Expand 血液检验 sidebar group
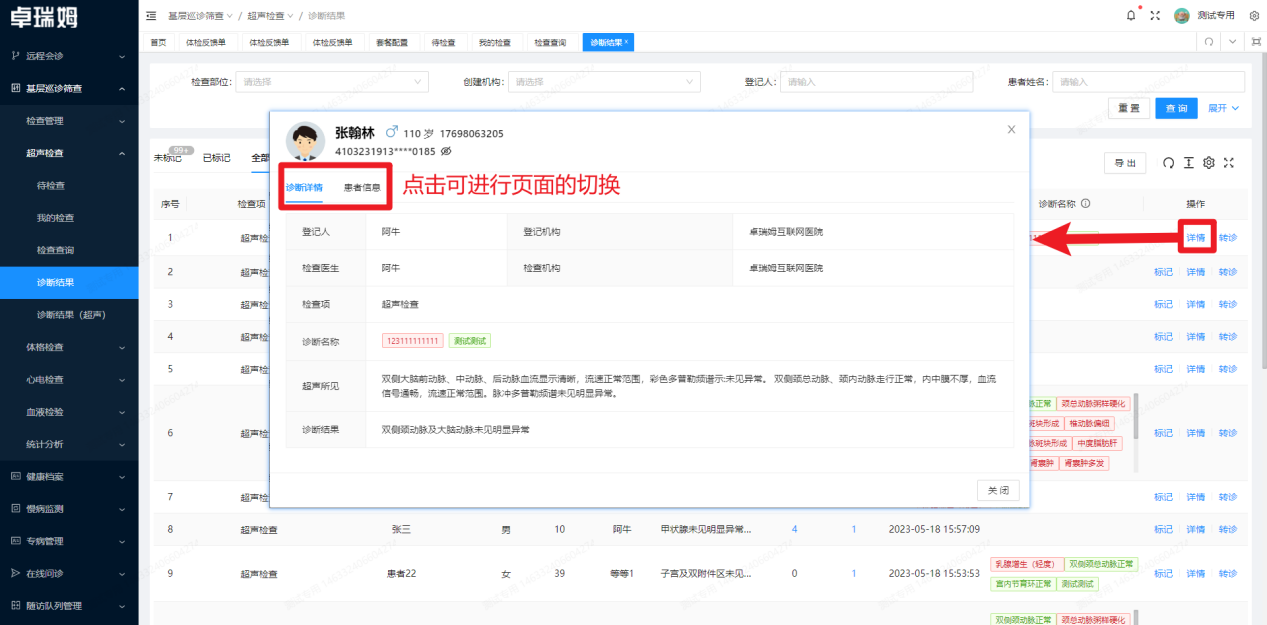The height and width of the screenshot is (625, 1267). point(69,411)
